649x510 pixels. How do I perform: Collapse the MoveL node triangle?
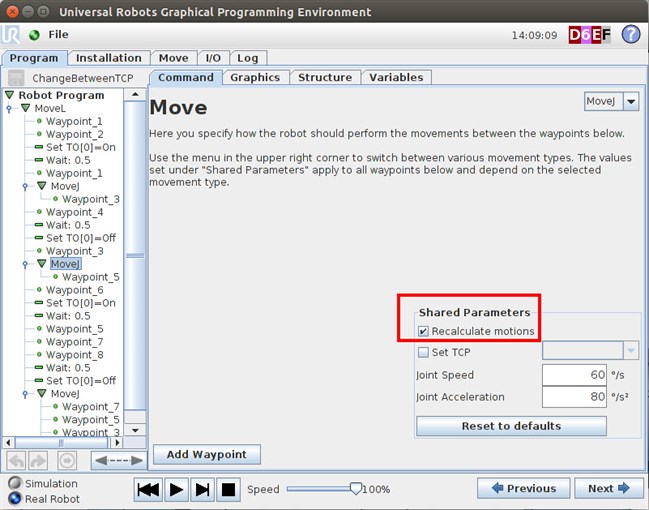[x=26, y=108]
